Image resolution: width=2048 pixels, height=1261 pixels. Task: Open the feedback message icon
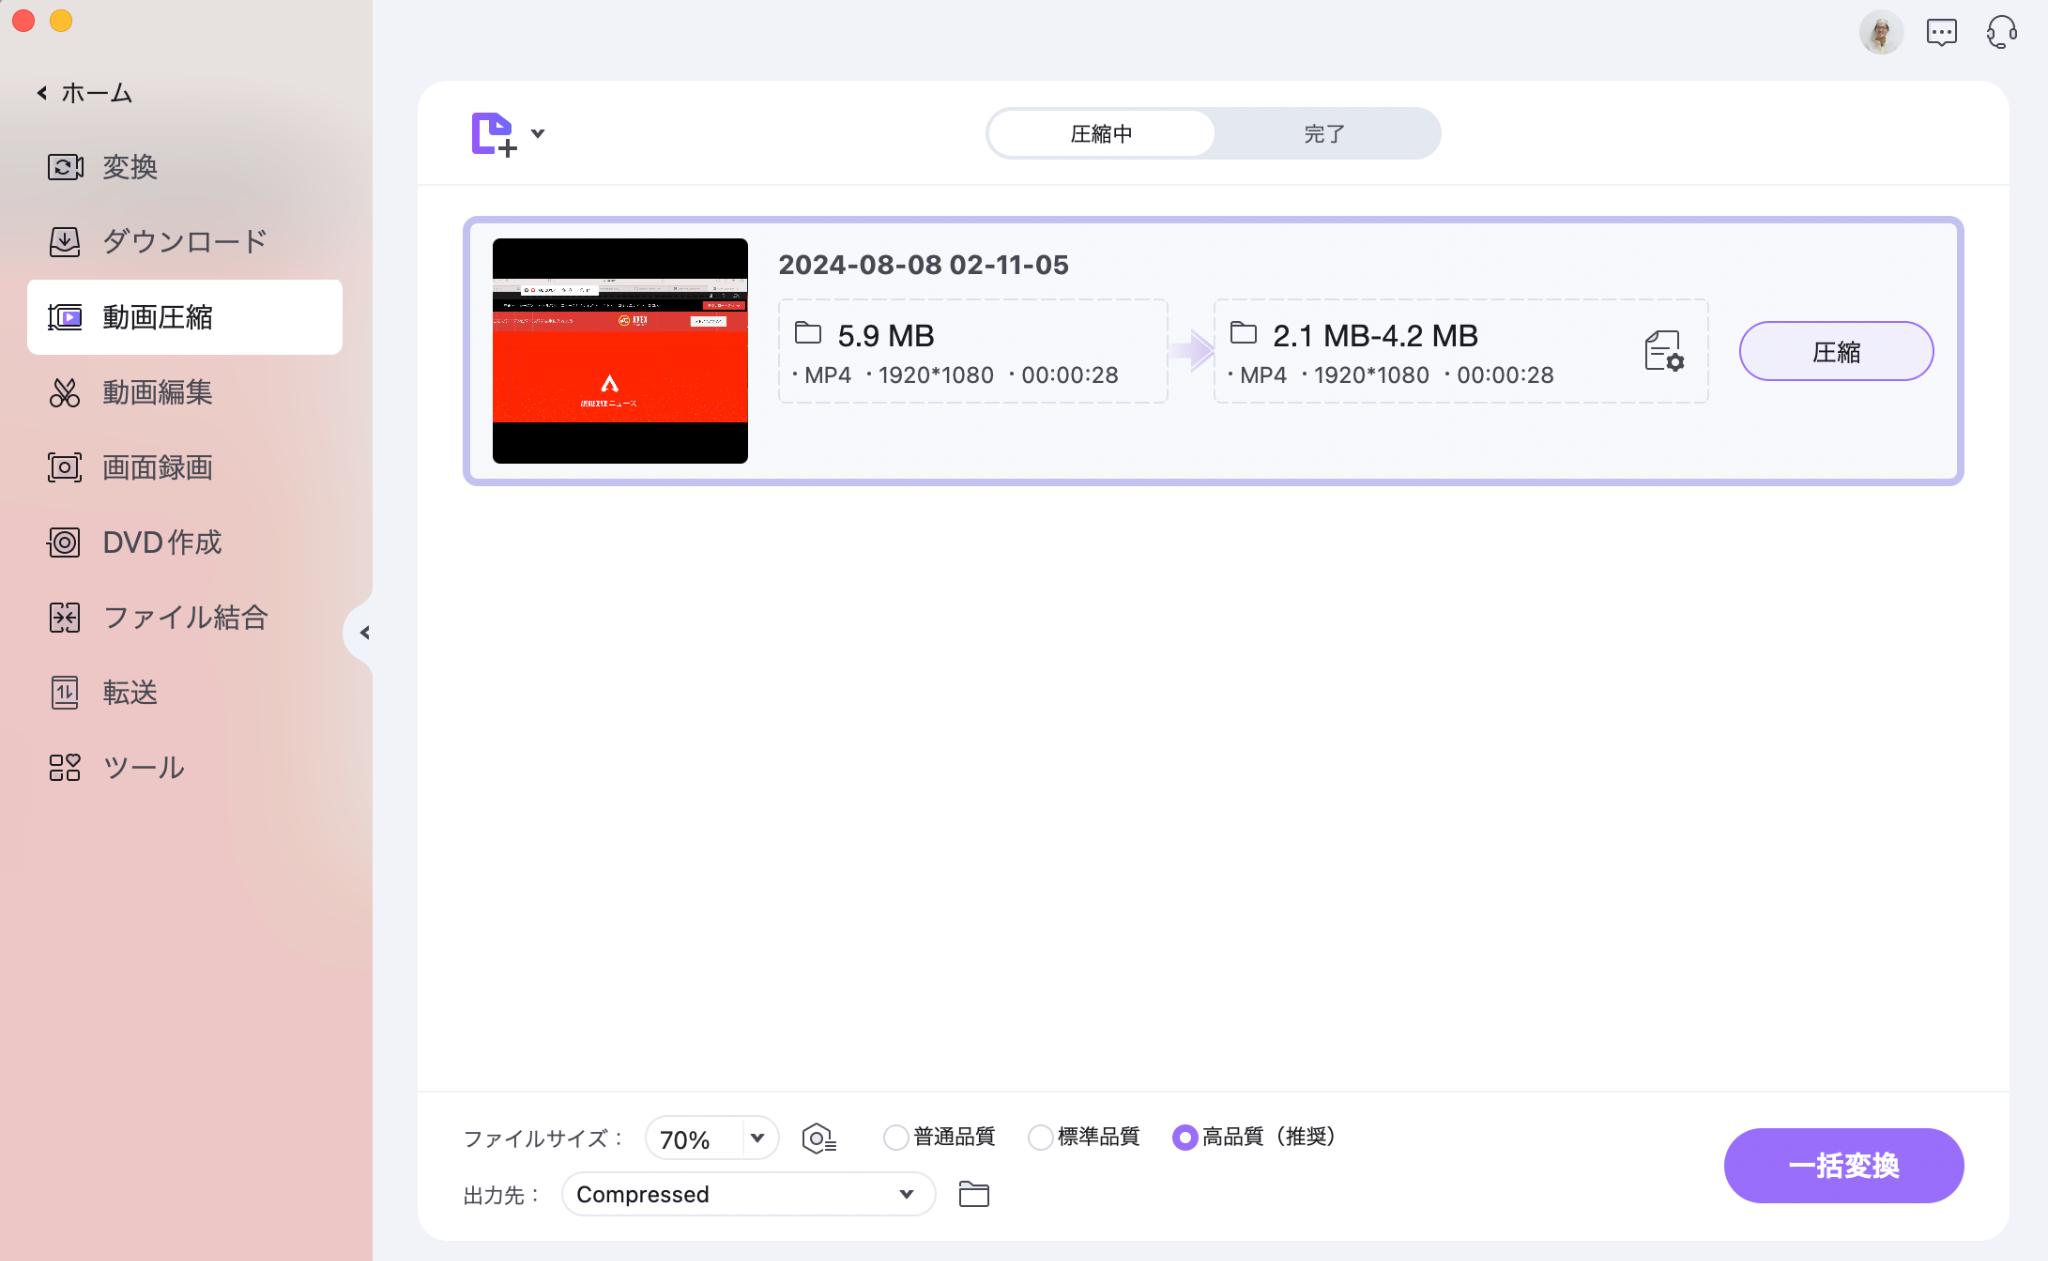tap(1942, 33)
